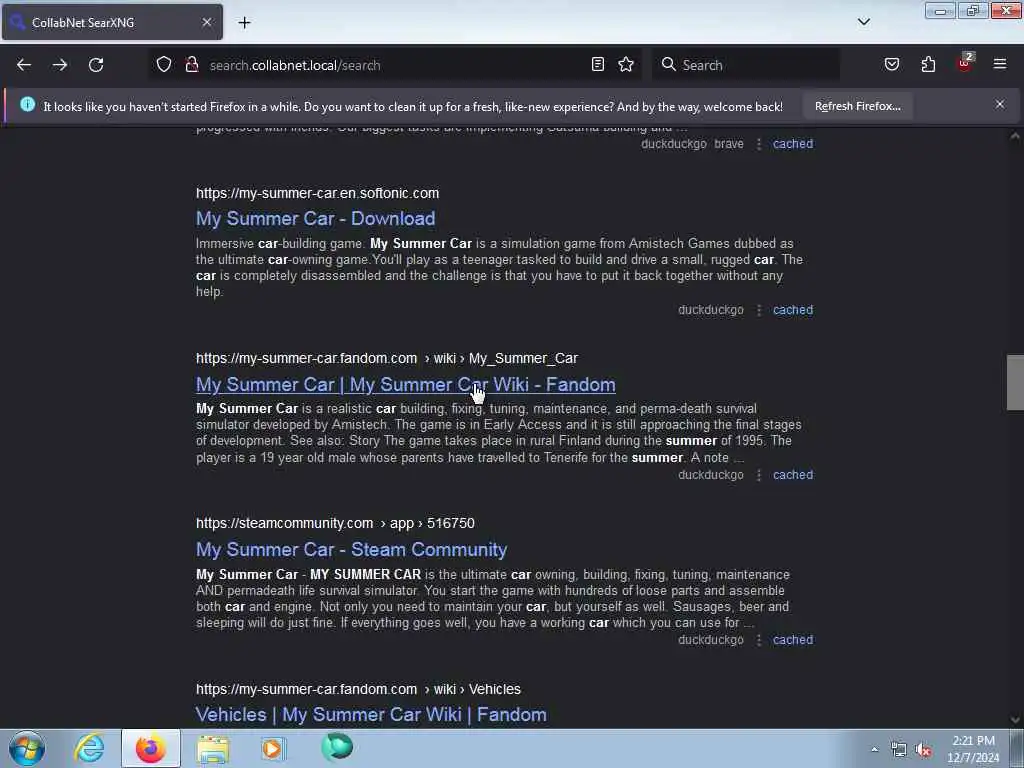Focus the address bar URL
This screenshot has height=768, width=1024.
pyautogui.click(x=394, y=65)
